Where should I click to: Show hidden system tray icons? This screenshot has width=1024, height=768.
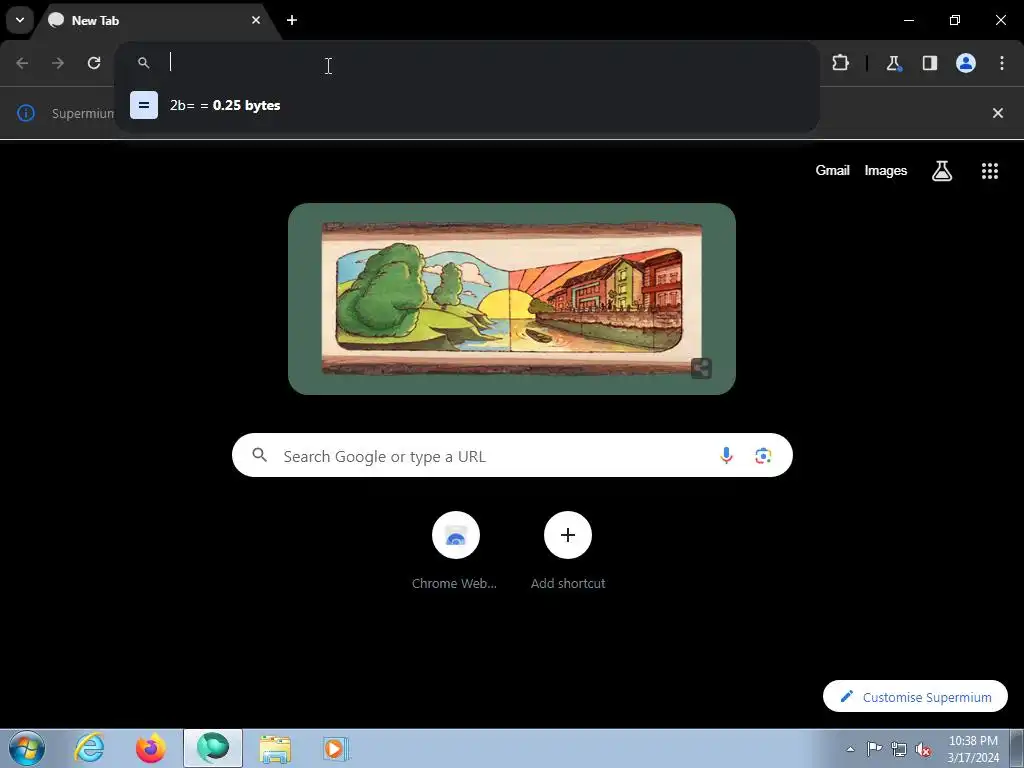(x=850, y=749)
